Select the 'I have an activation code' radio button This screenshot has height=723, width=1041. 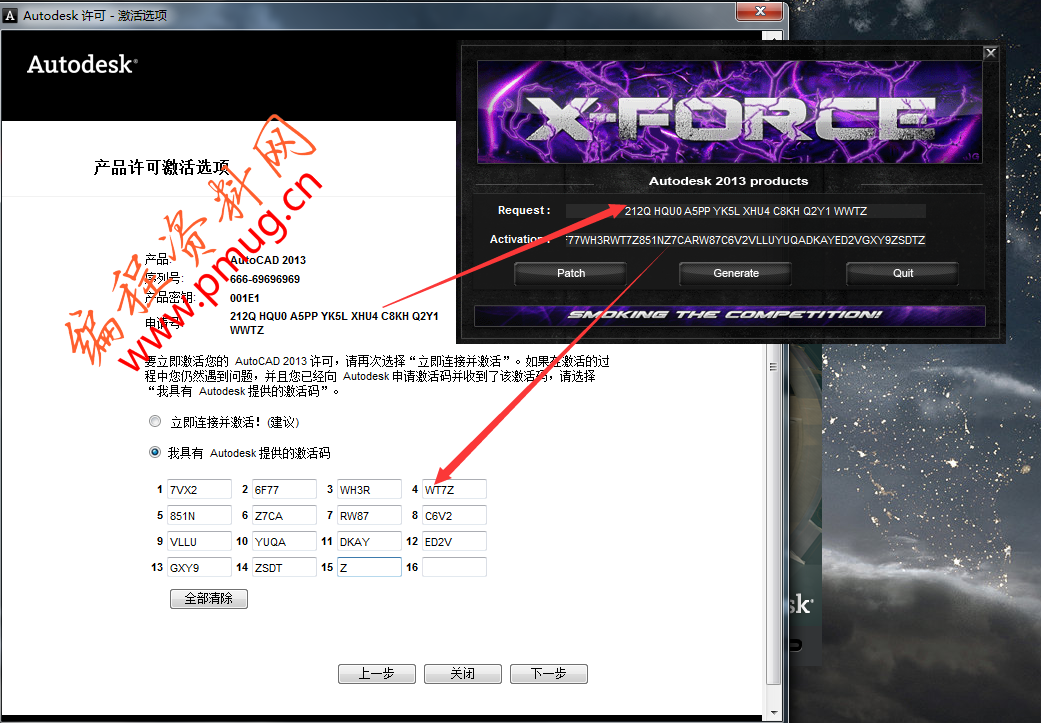coord(155,452)
